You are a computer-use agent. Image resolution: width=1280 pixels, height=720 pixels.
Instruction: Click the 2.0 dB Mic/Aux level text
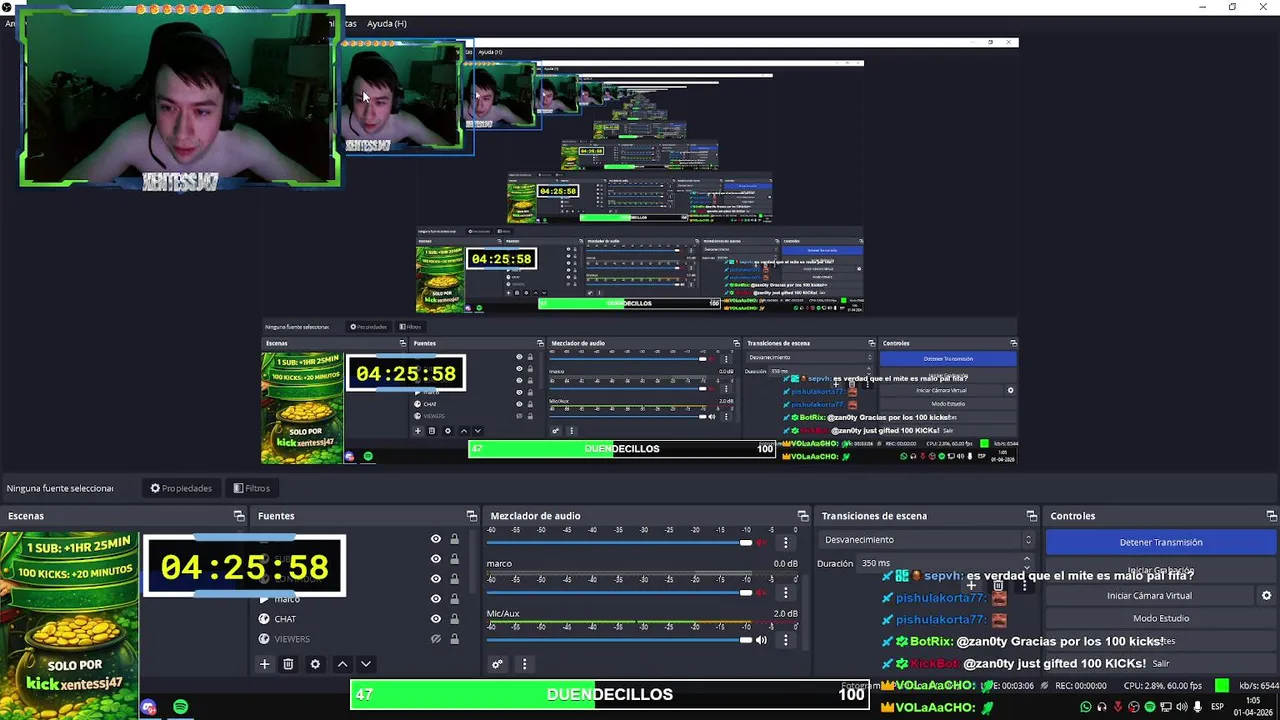click(785, 614)
